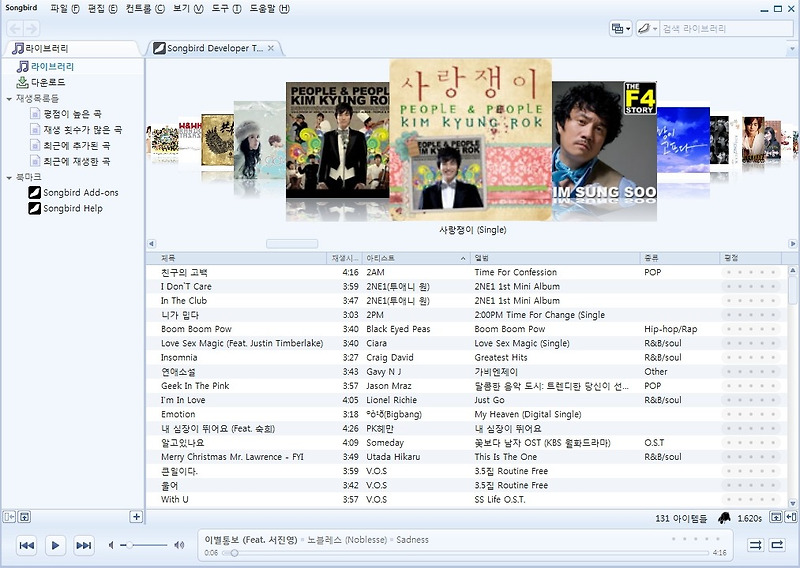Screen dimensions: 800x568
Task: Click the track list scroll-down arrow
Action: pyautogui.click(x=793, y=503)
